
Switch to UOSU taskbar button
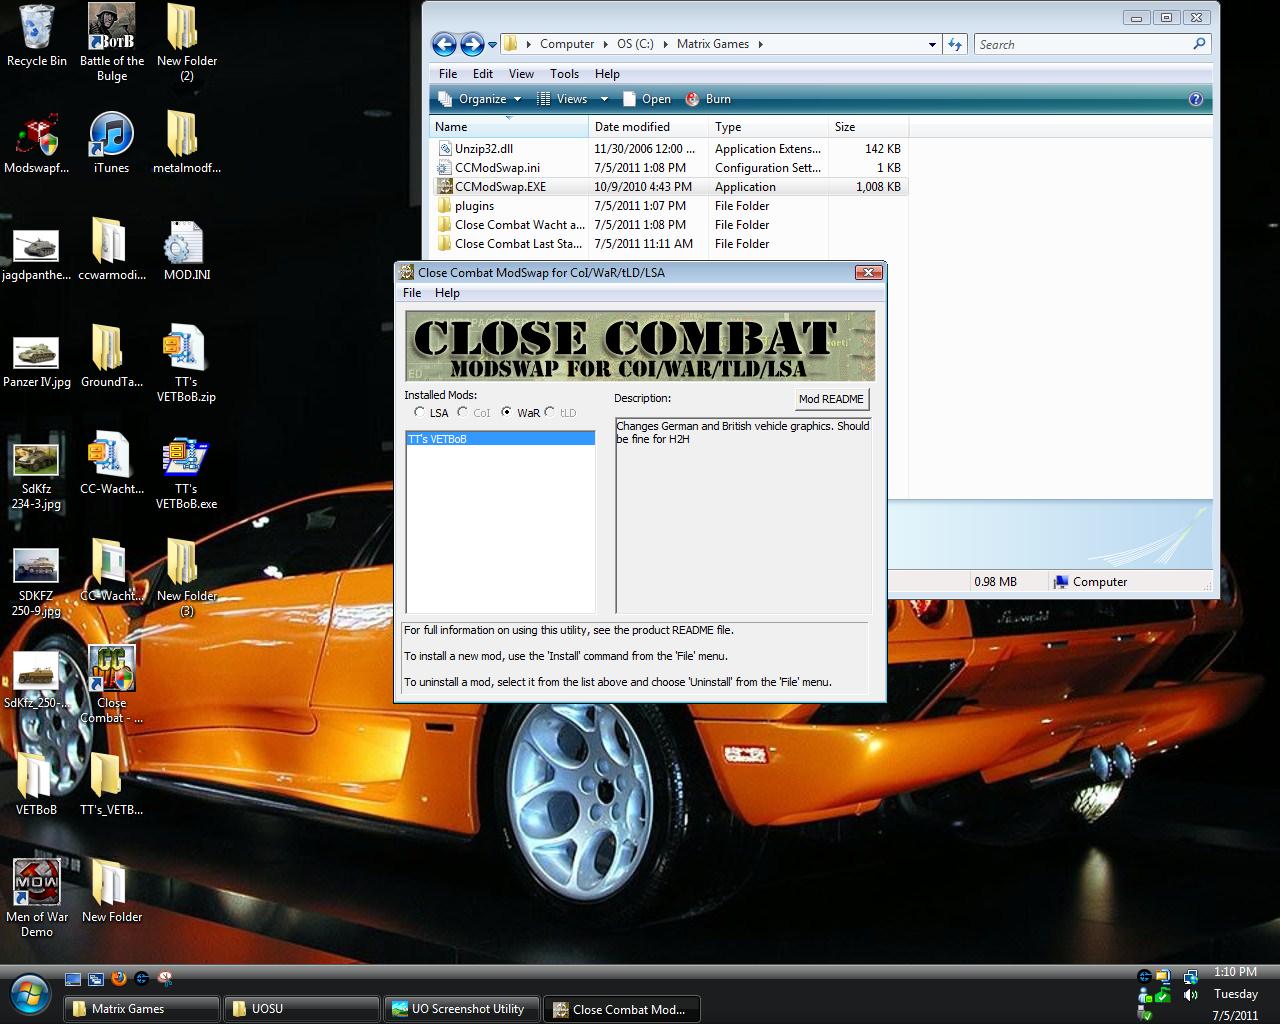(301, 1009)
